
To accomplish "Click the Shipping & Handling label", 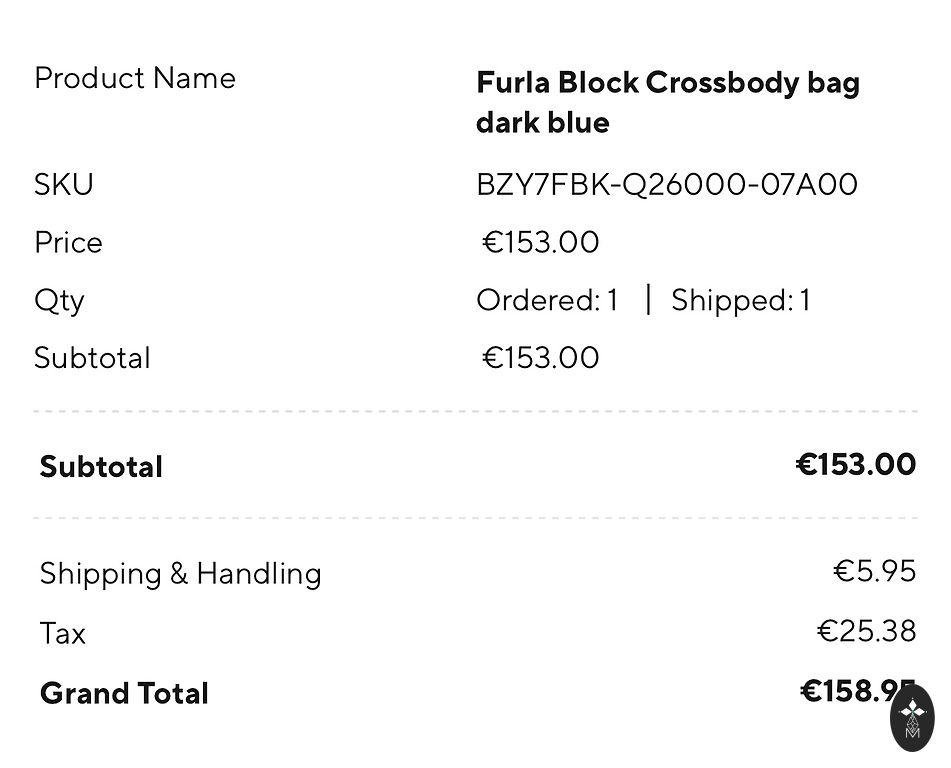I will coord(181,573).
